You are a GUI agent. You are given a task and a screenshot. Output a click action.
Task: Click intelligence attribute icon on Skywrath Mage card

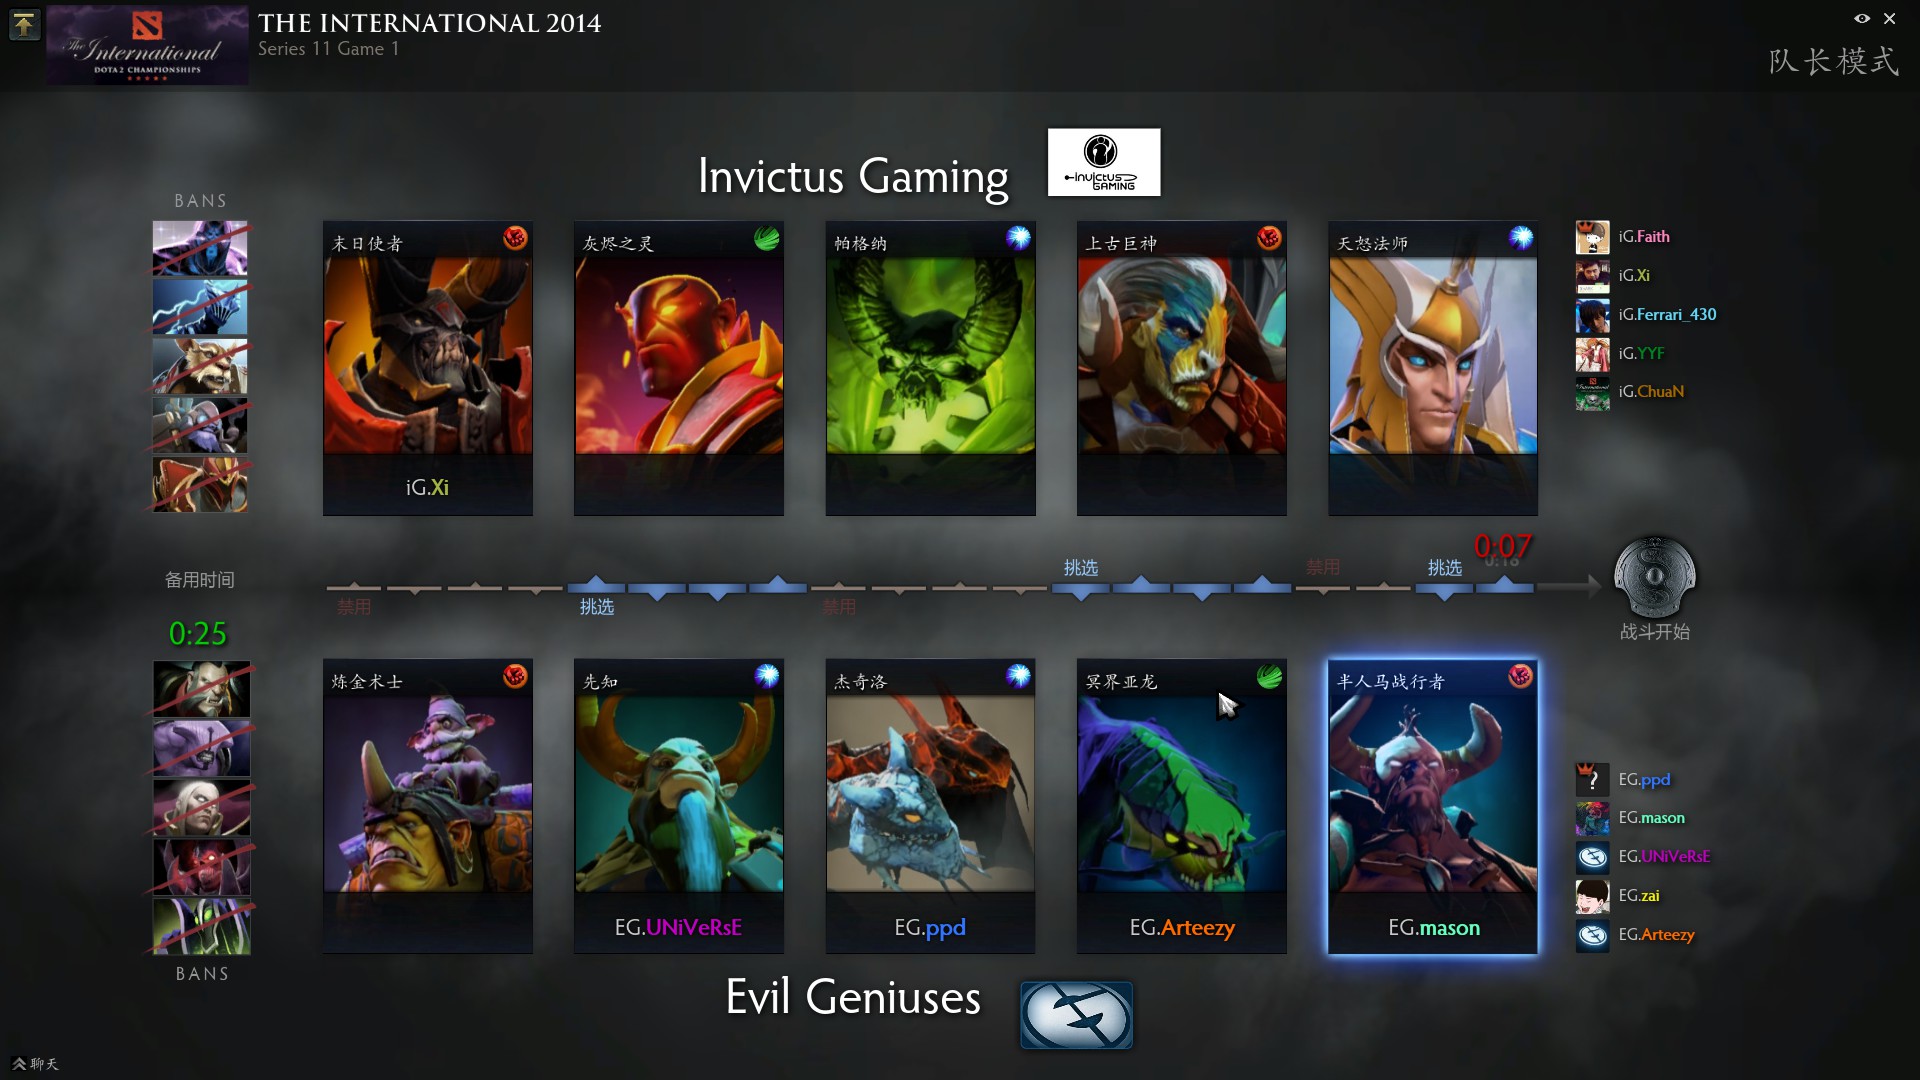(1521, 238)
